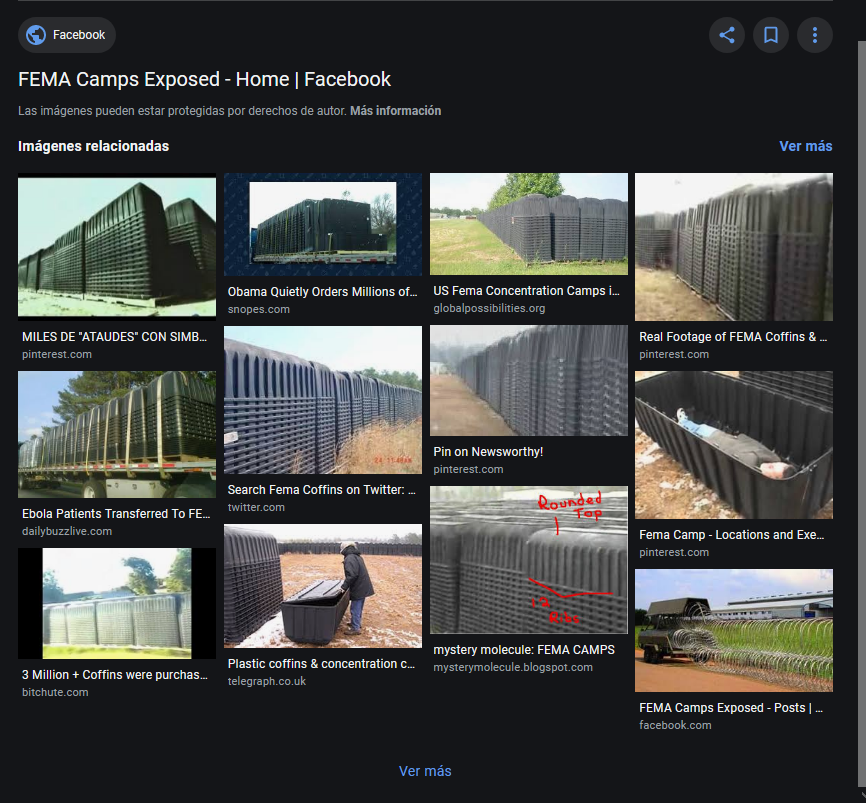Click the 'globalpossibilities.org' source label
The height and width of the screenshot is (803, 866).
point(489,308)
